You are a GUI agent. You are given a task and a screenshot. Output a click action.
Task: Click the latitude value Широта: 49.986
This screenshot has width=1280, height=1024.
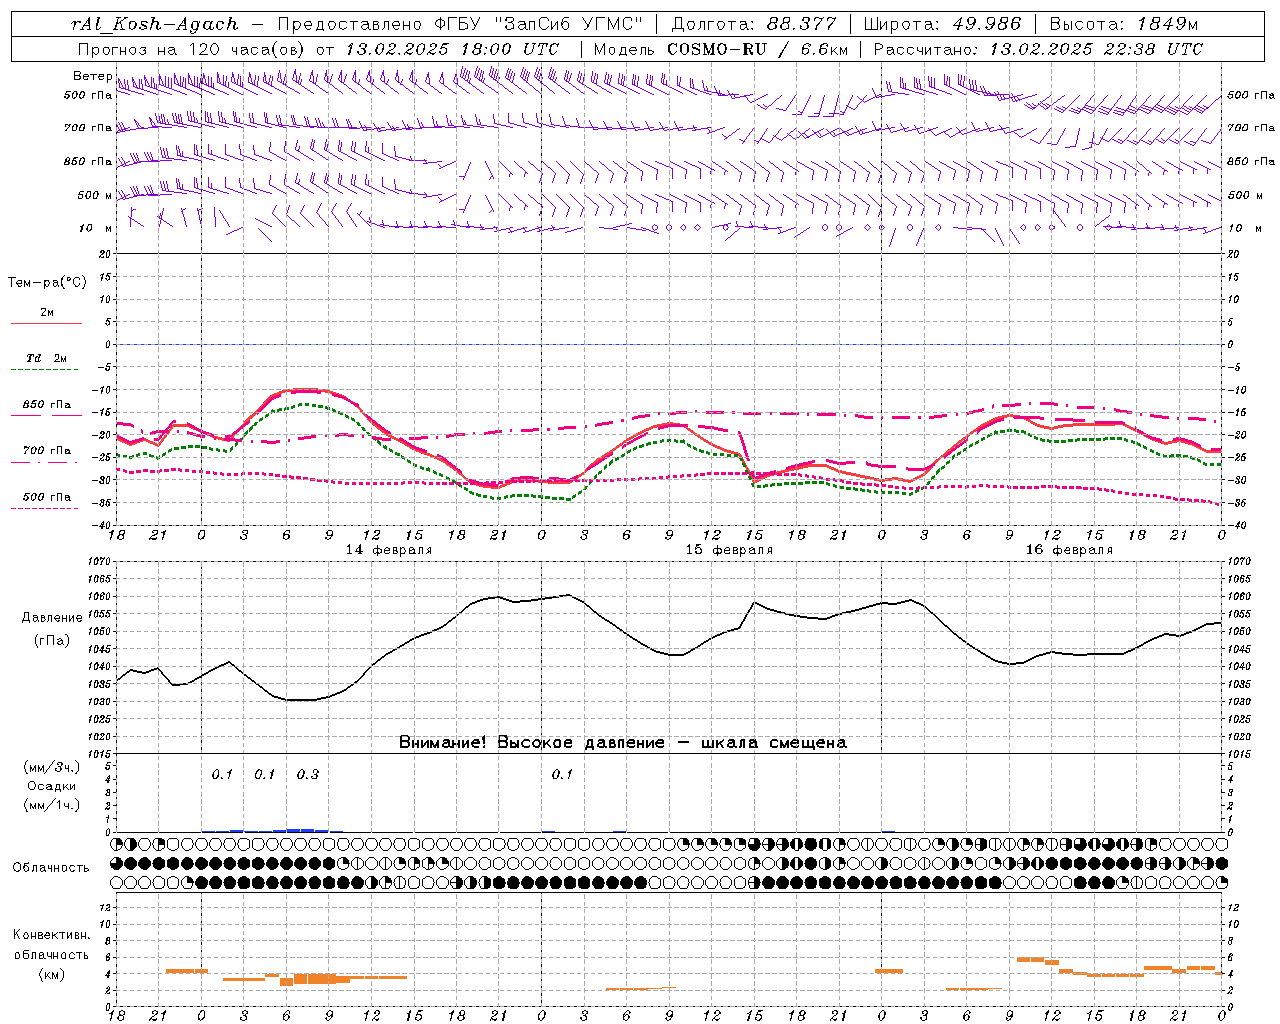(942, 24)
